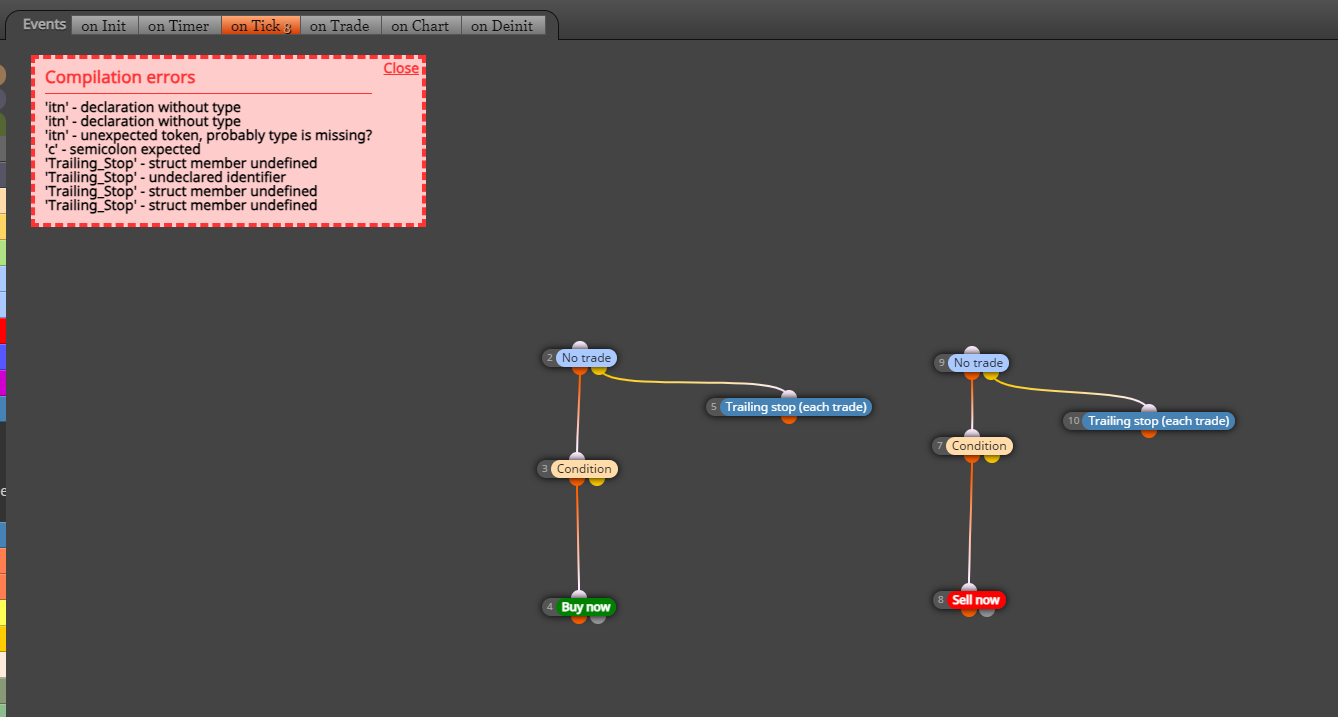Click the 'c' - semicolon expected error
1338x717 pixels.
[123, 149]
